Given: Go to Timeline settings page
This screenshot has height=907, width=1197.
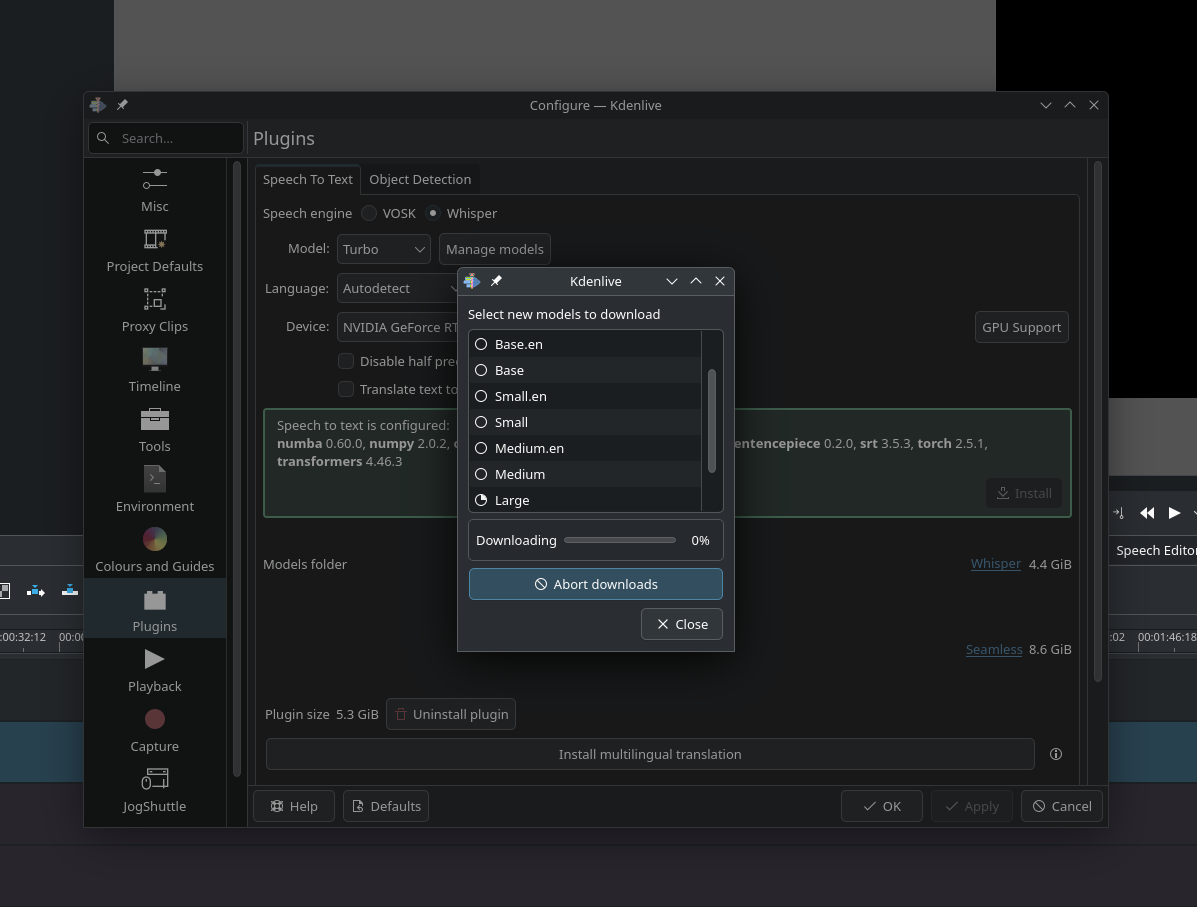Looking at the screenshot, I should point(154,371).
